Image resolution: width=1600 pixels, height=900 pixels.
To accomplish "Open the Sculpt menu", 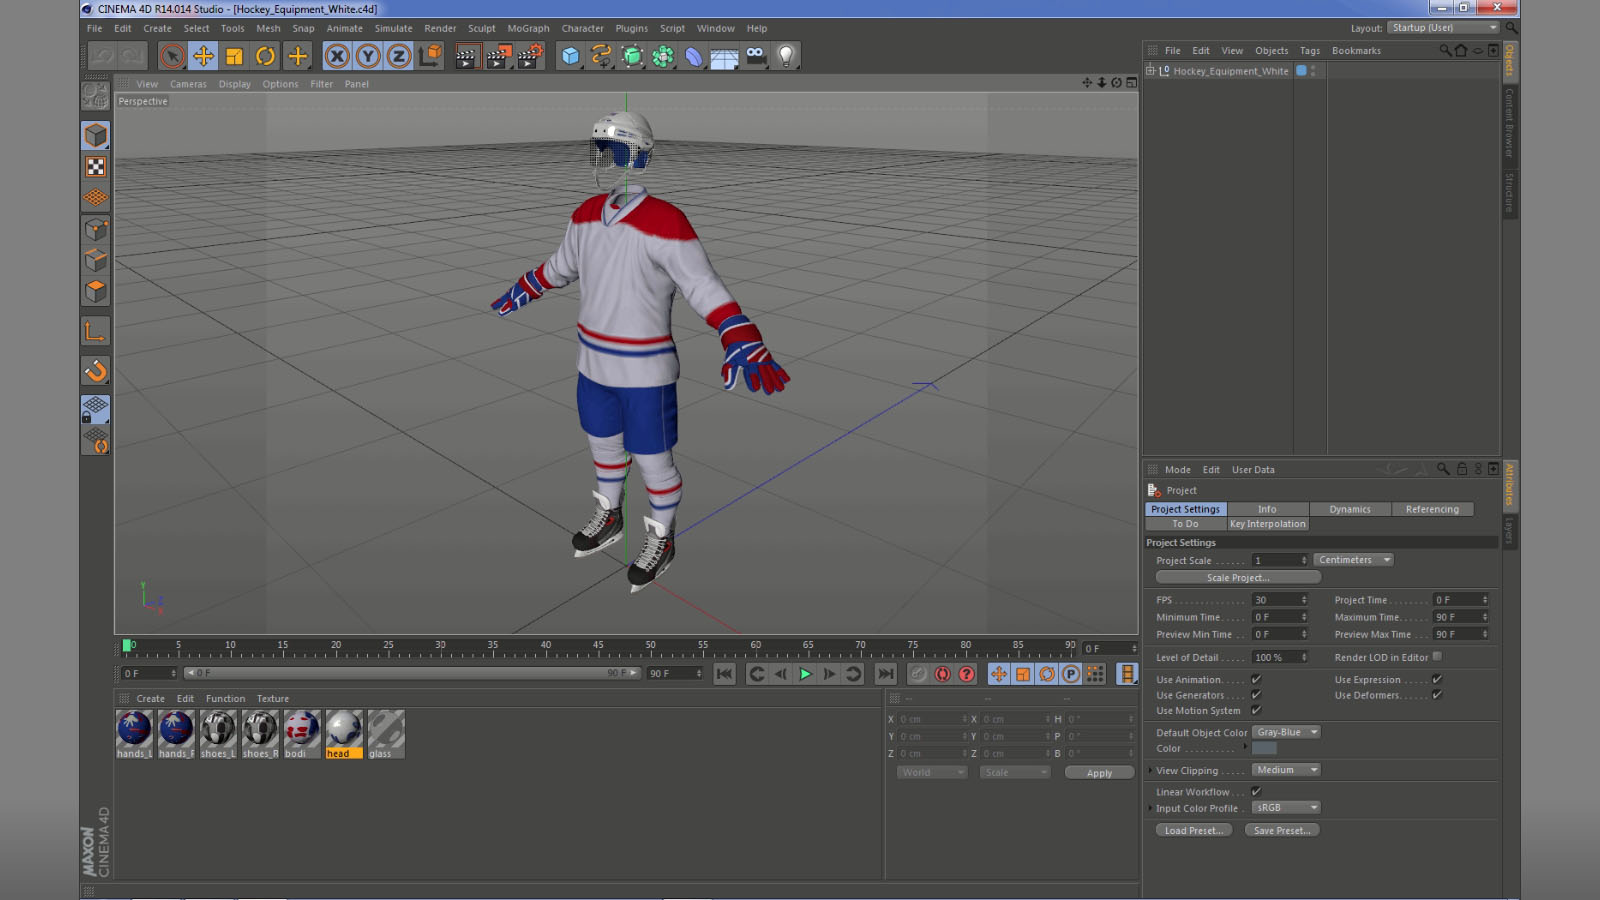I will coord(482,28).
